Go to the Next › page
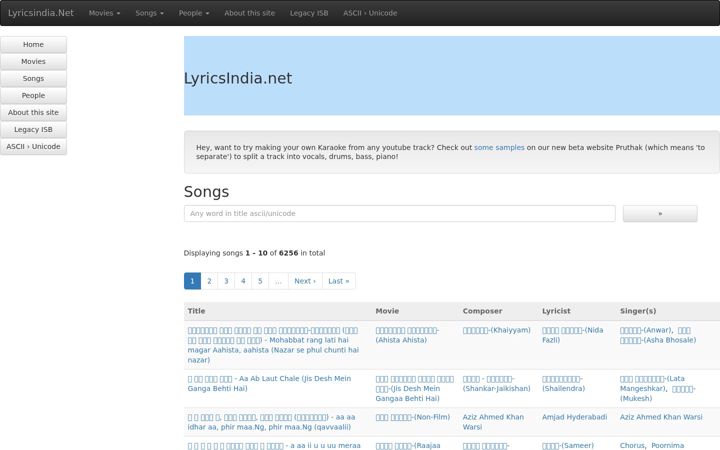Viewport: 720px width, 450px height. [305, 281]
